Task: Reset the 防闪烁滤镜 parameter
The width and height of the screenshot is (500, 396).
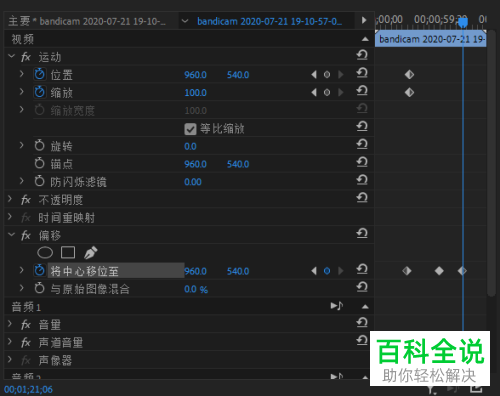Action: (362, 180)
